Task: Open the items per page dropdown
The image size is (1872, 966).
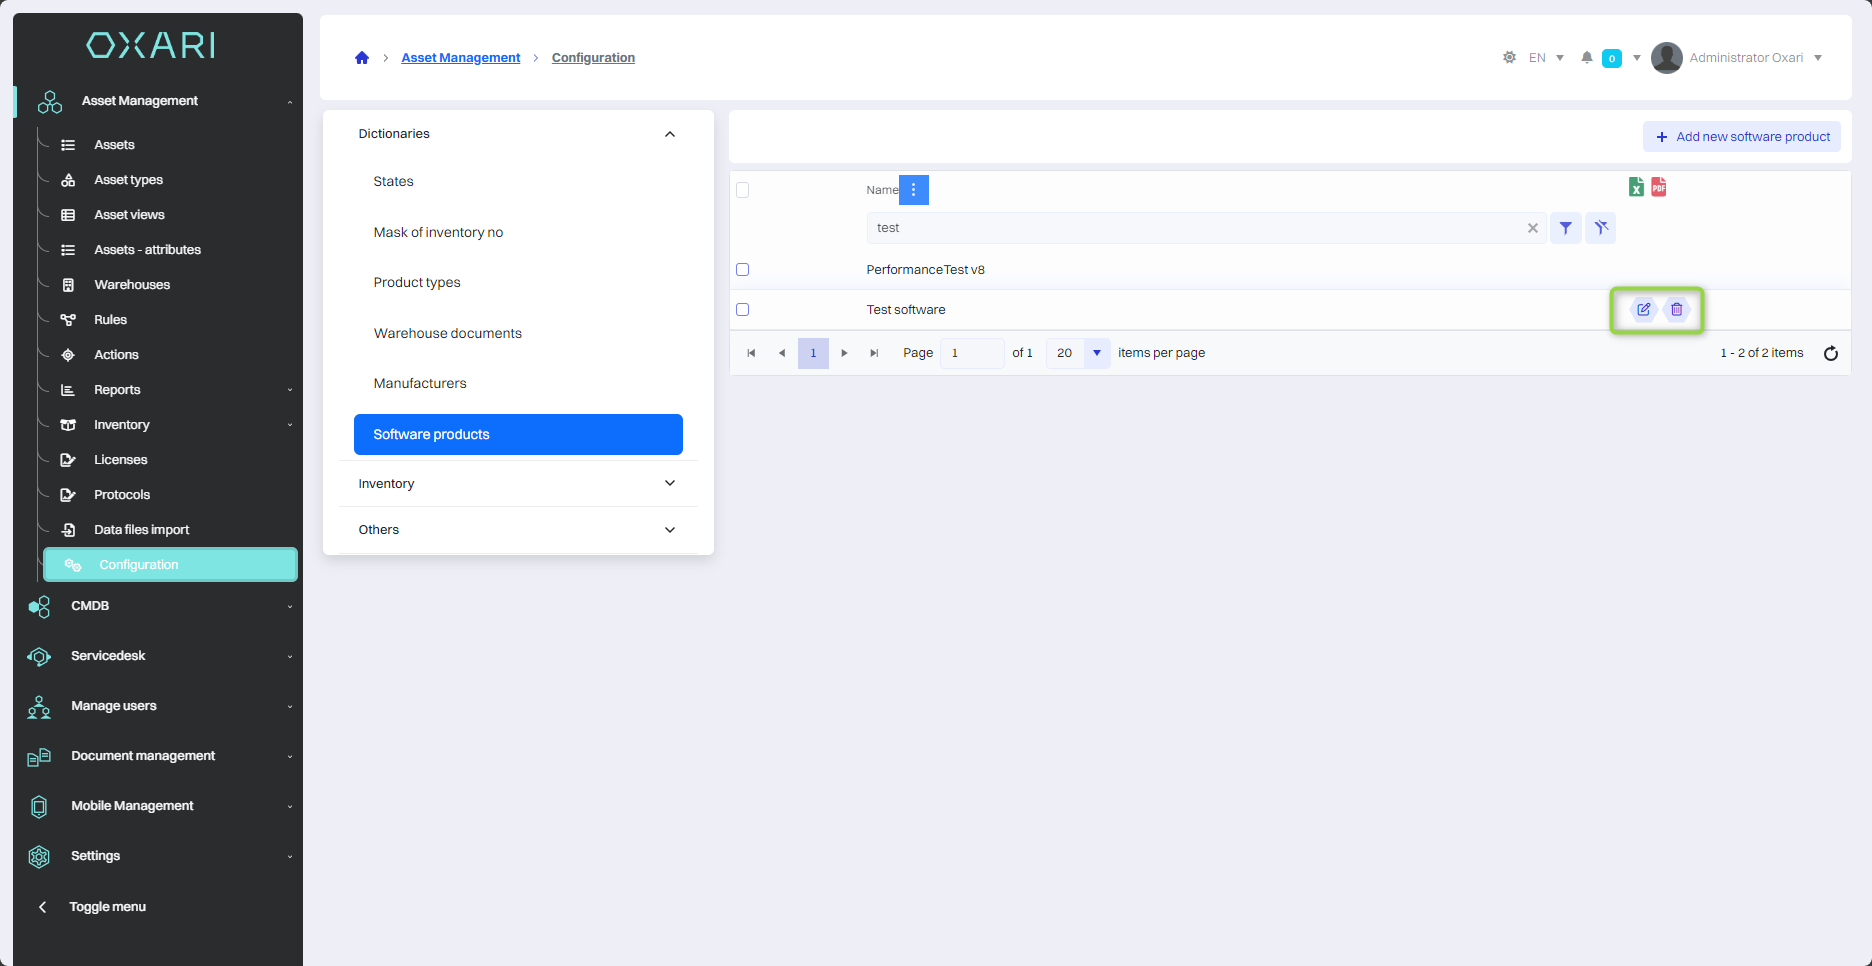Action: [x=1096, y=353]
